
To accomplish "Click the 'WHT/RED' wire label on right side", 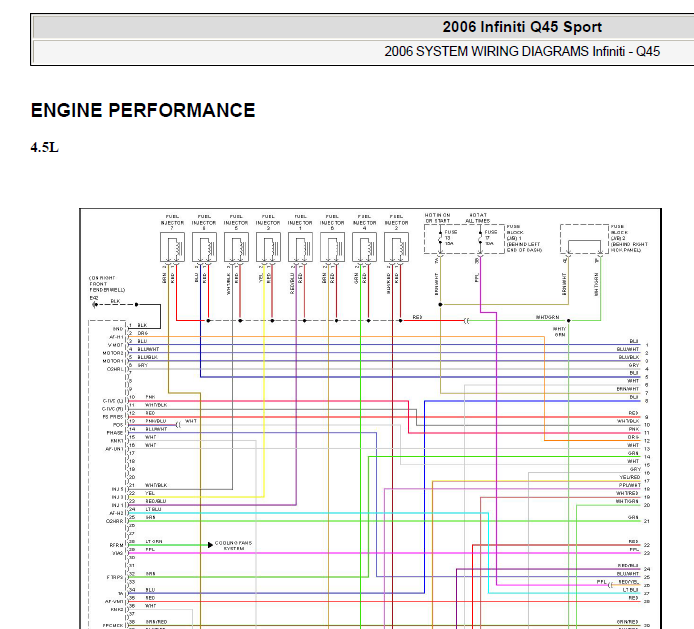I will pos(628,493).
